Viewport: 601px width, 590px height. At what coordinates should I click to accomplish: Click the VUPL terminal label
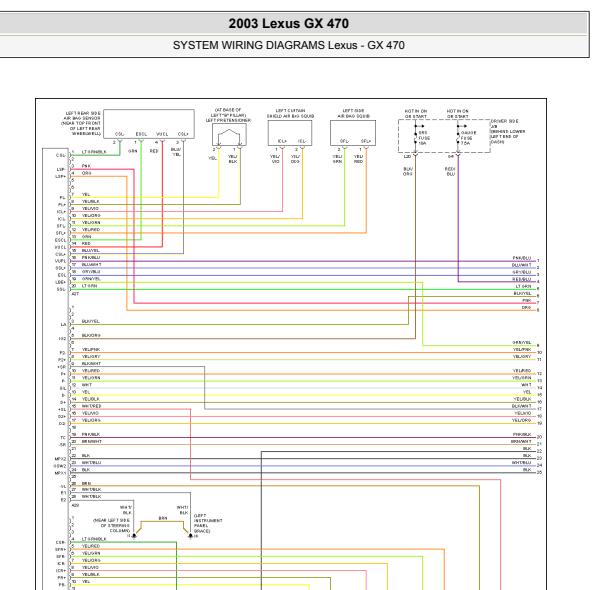(x=61, y=261)
